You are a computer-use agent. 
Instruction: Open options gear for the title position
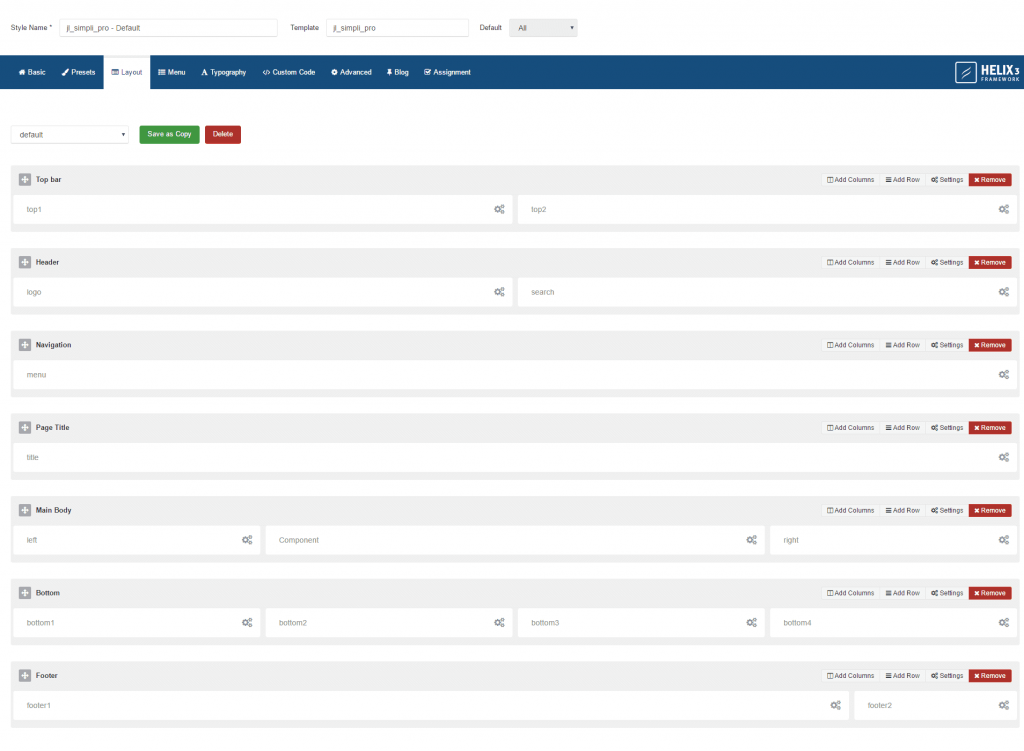1004,457
